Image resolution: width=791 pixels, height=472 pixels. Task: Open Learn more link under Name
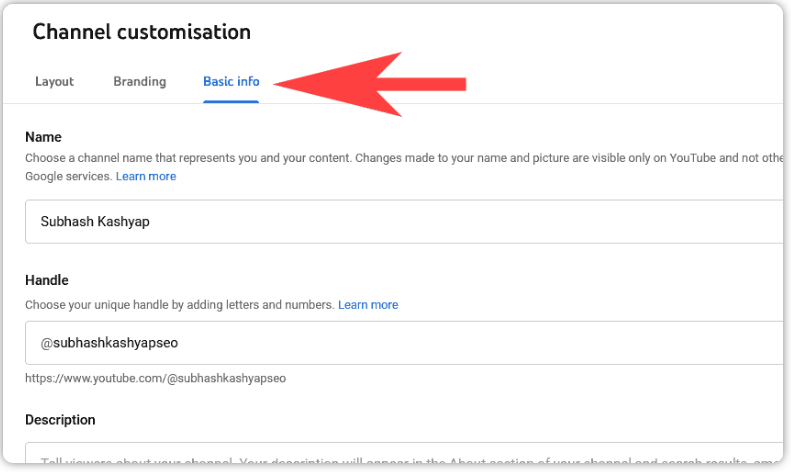(x=146, y=176)
